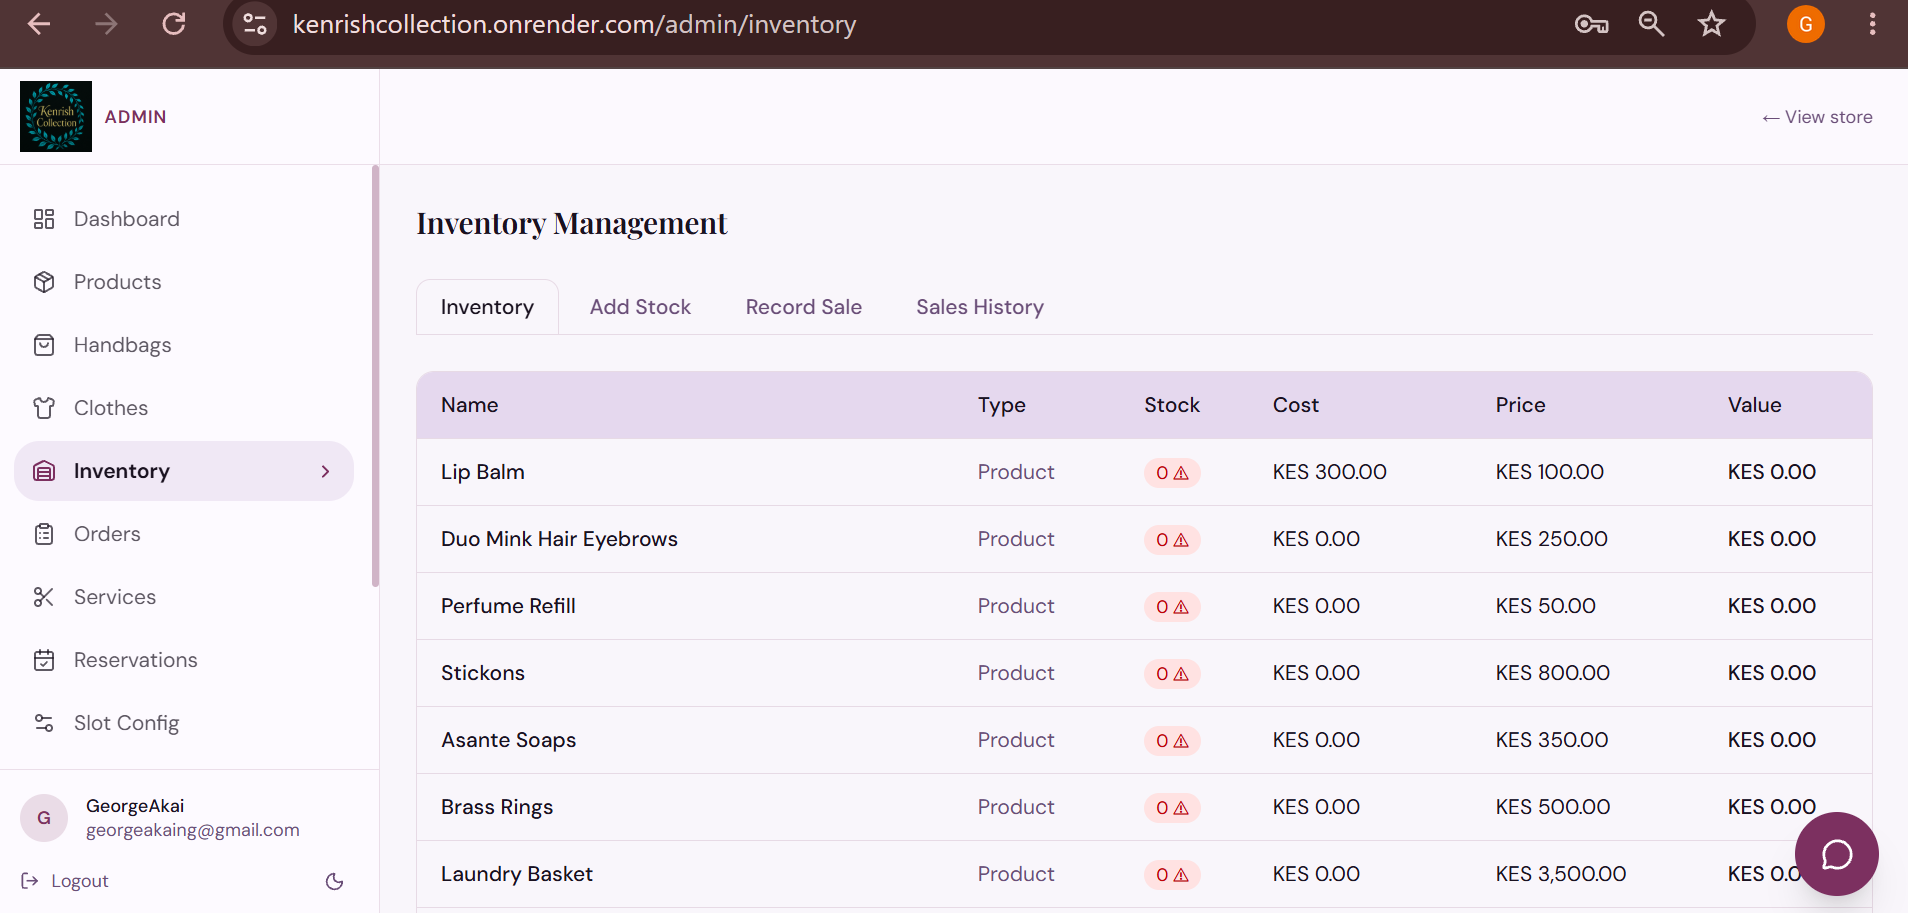Click the Lip Balm row name
1908x913 pixels.
[x=483, y=472]
